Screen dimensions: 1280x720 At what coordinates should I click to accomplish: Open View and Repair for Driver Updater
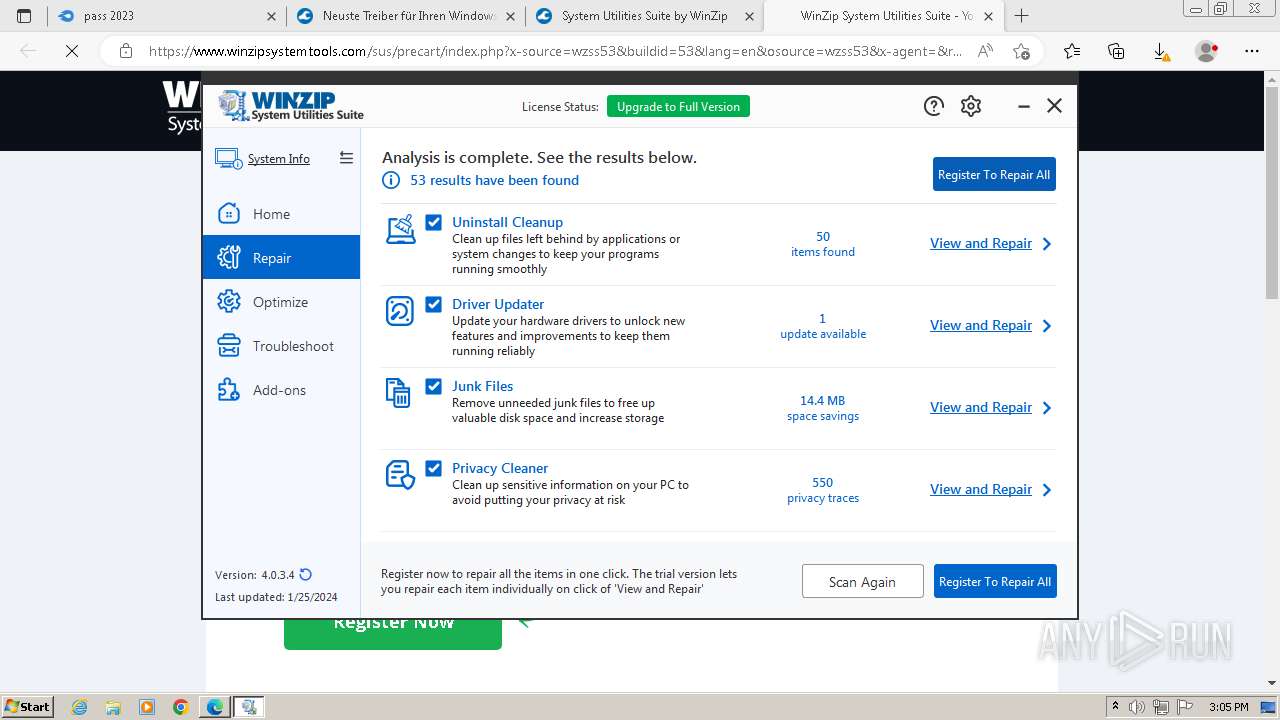981,326
